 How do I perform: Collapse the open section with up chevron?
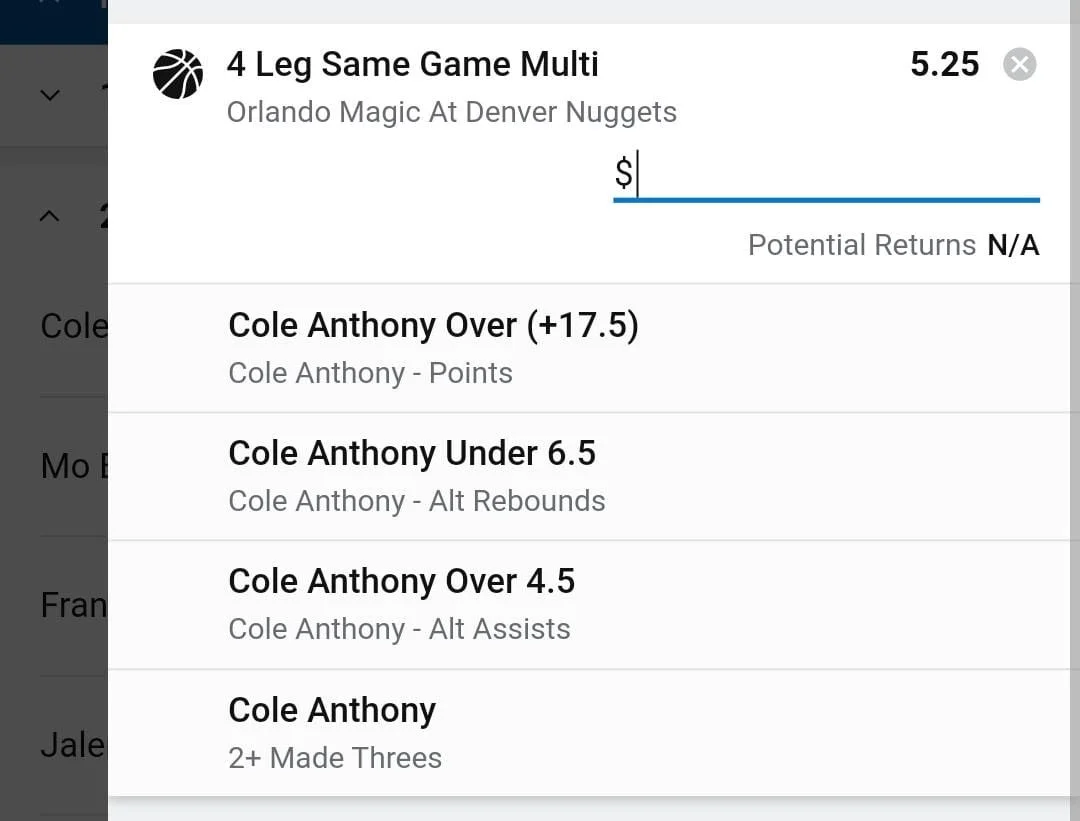(50, 216)
